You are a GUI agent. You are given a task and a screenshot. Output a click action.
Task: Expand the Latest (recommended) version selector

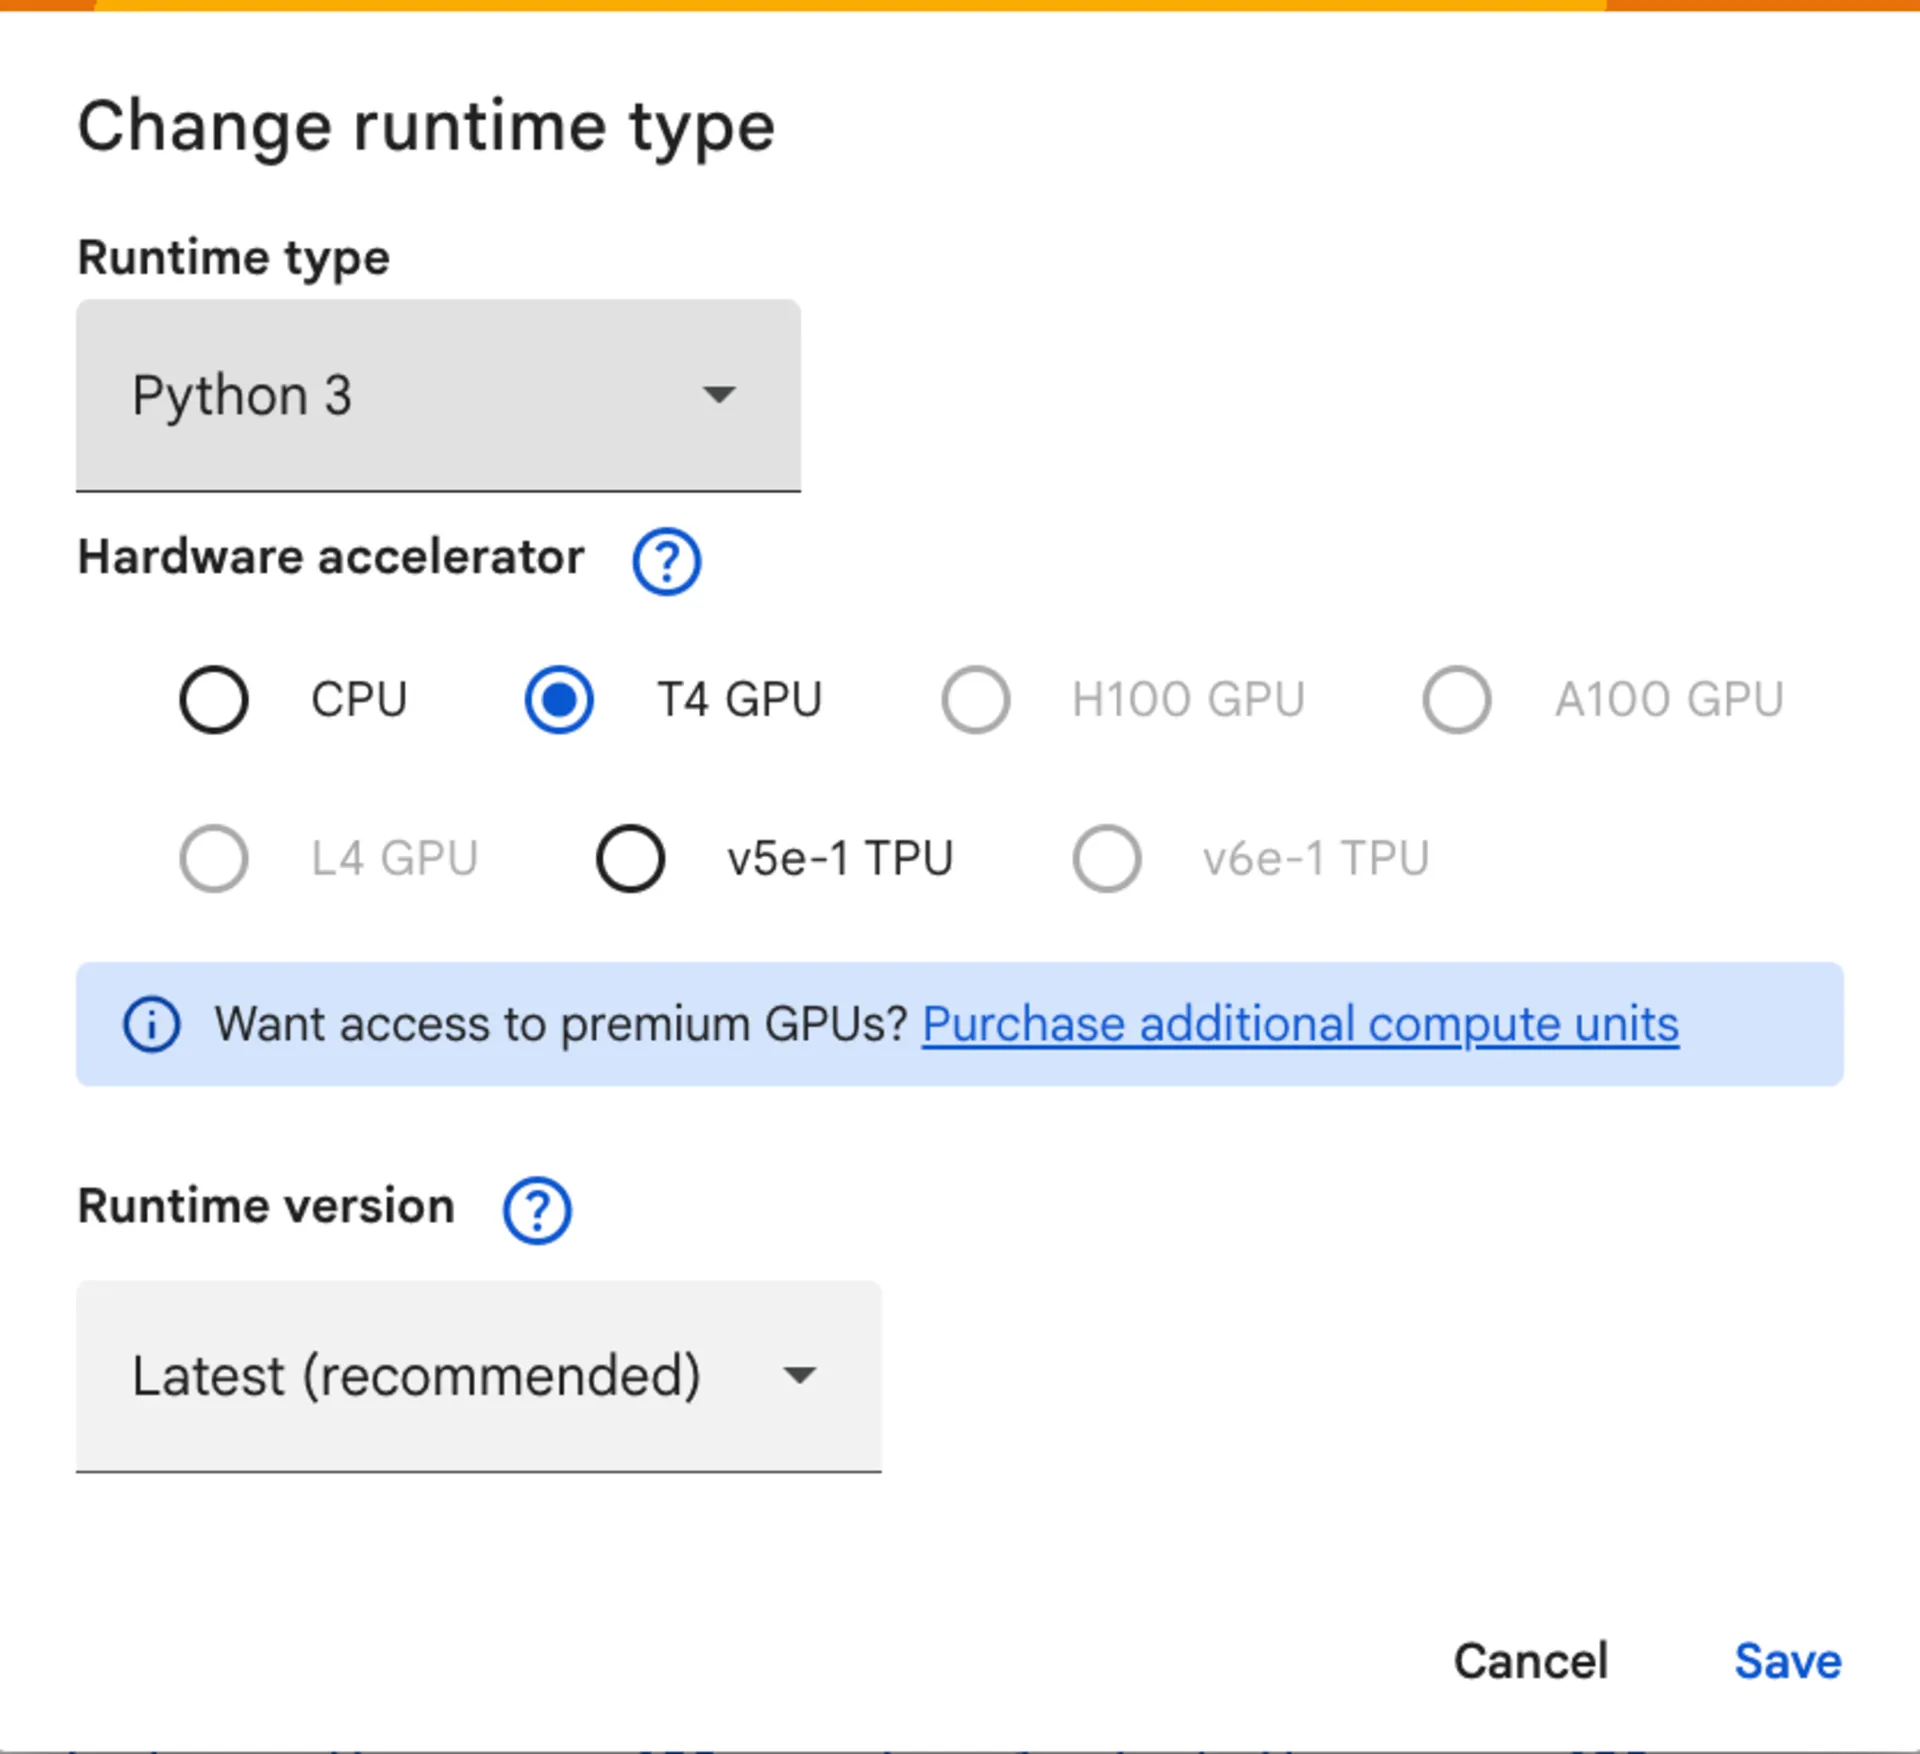click(x=798, y=1375)
